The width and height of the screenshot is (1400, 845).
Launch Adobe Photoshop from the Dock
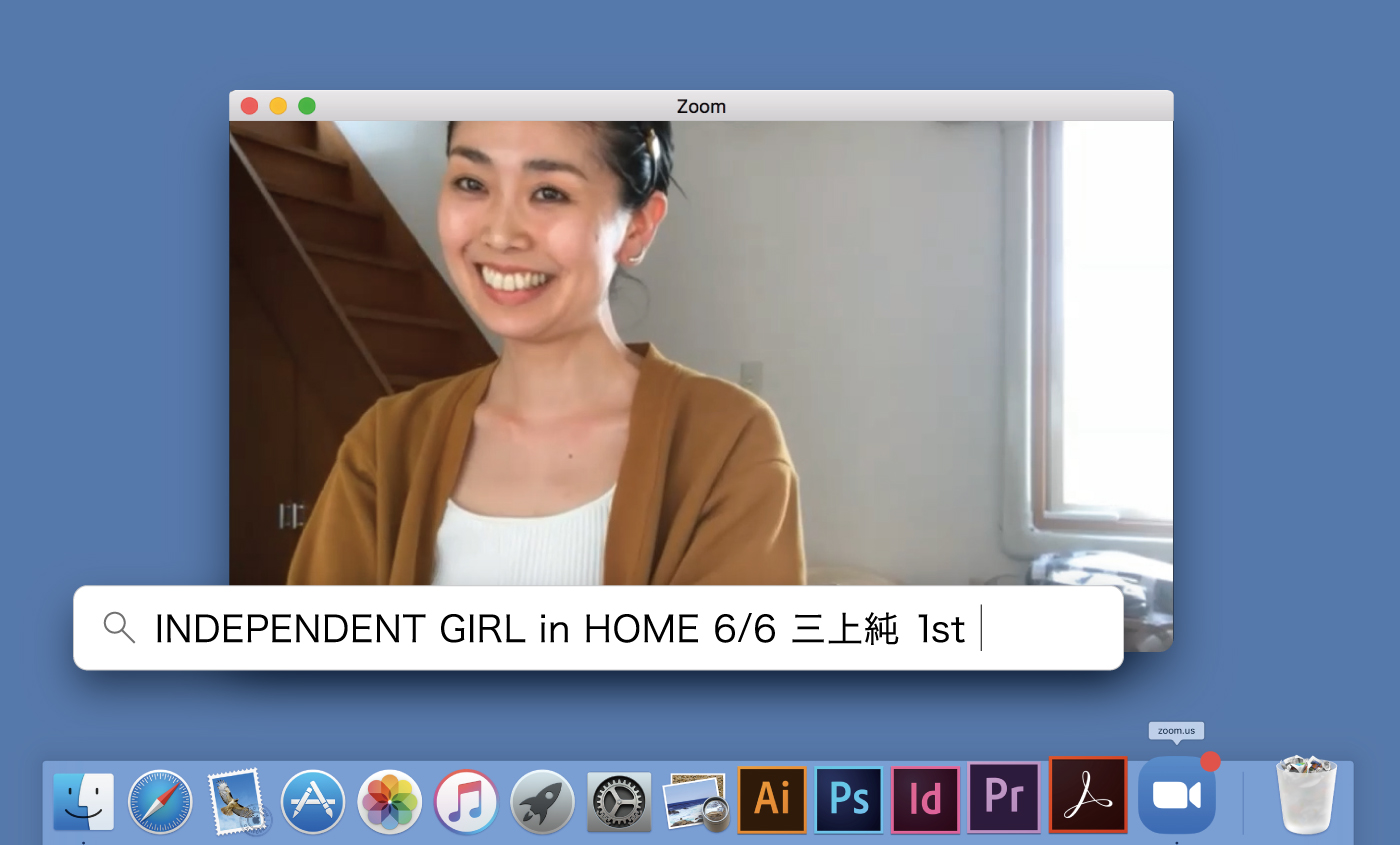(849, 799)
